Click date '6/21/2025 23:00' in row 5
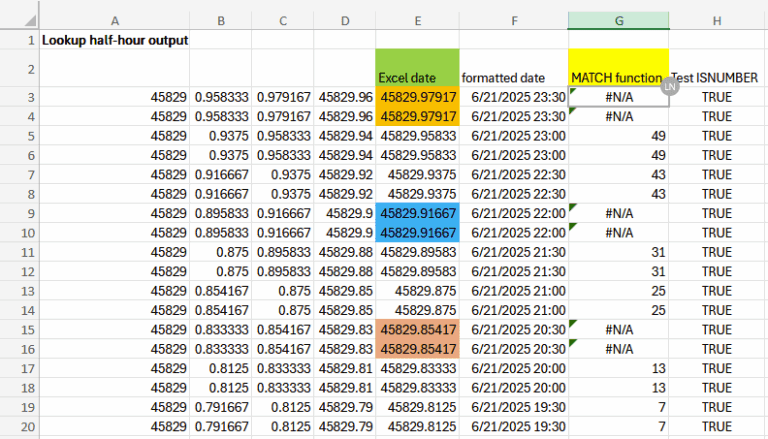The height and width of the screenshot is (439, 768). click(514, 136)
